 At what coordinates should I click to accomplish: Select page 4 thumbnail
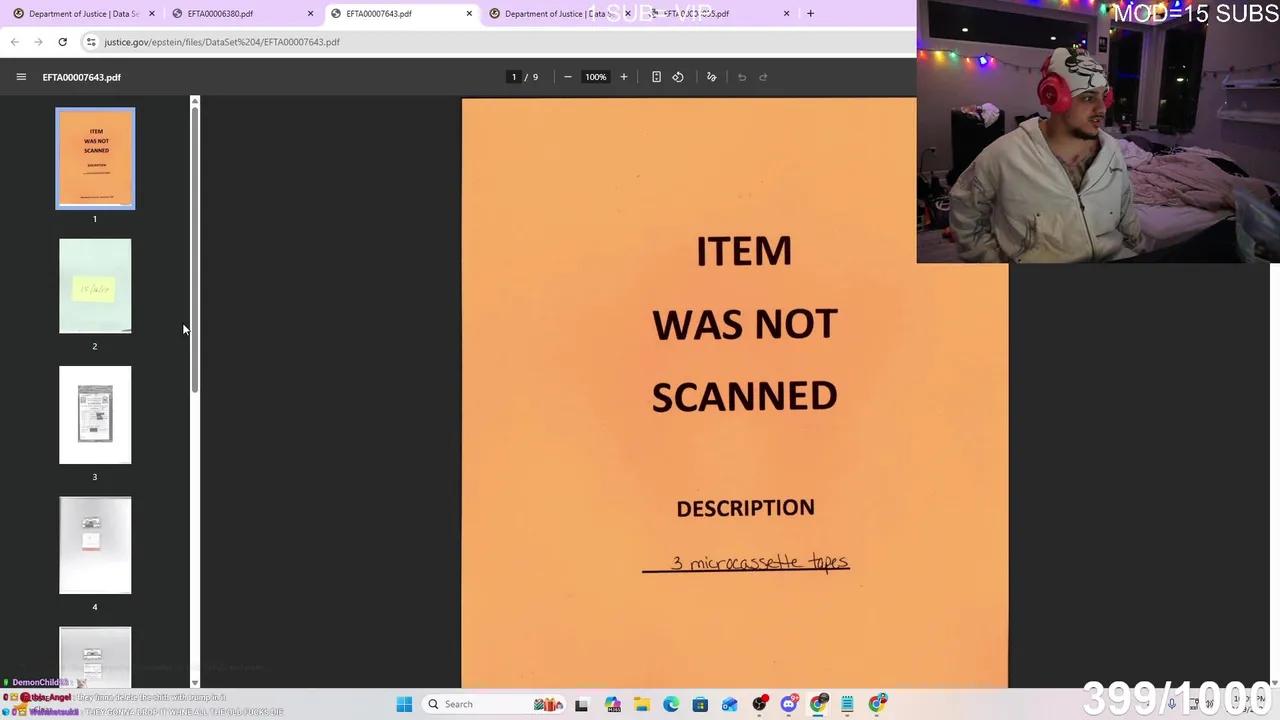coord(95,545)
